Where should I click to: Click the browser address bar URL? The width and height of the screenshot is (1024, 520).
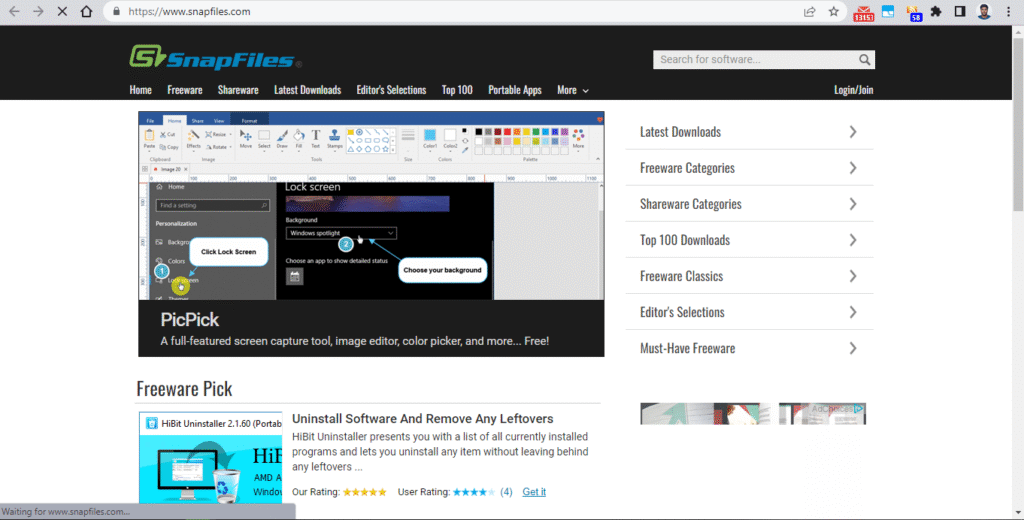189,12
